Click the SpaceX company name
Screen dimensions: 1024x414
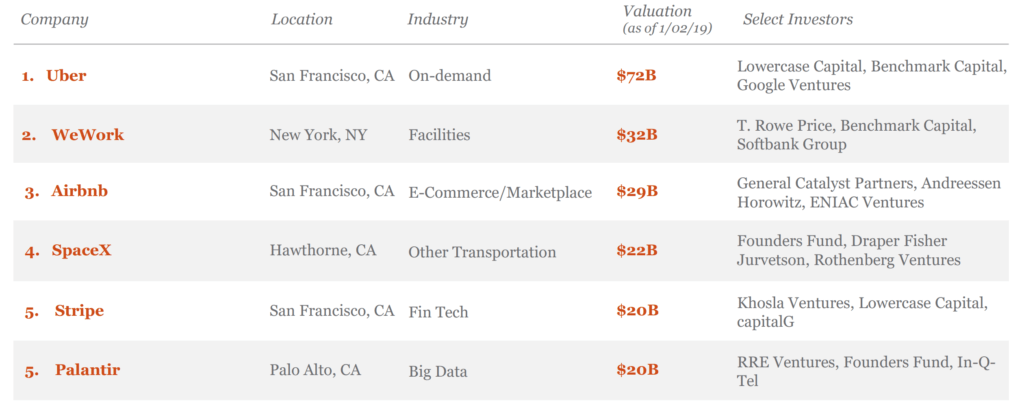click(x=82, y=250)
